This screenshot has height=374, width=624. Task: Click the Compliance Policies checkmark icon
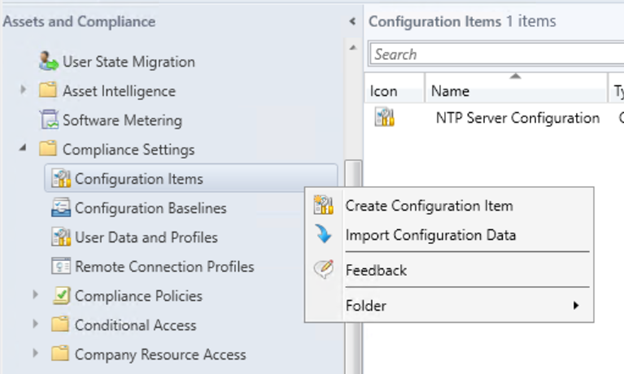61,296
